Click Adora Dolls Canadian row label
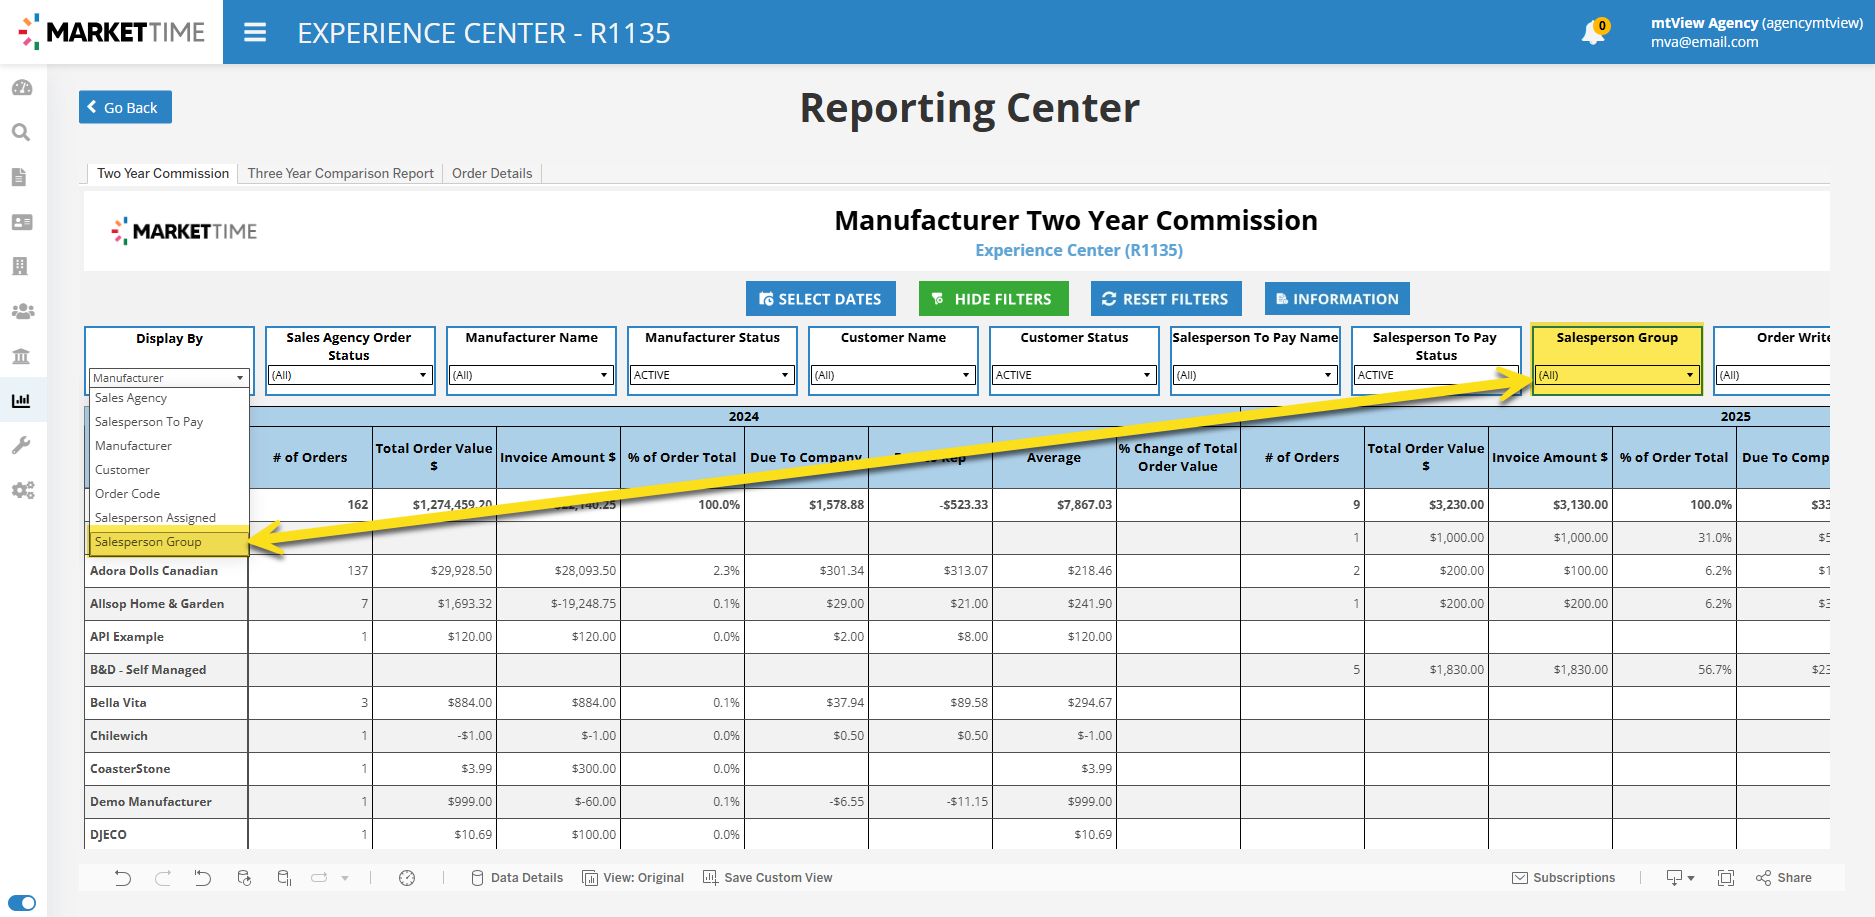Image resolution: width=1875 pixels, height=917 pixels. (x=154, y=571)
